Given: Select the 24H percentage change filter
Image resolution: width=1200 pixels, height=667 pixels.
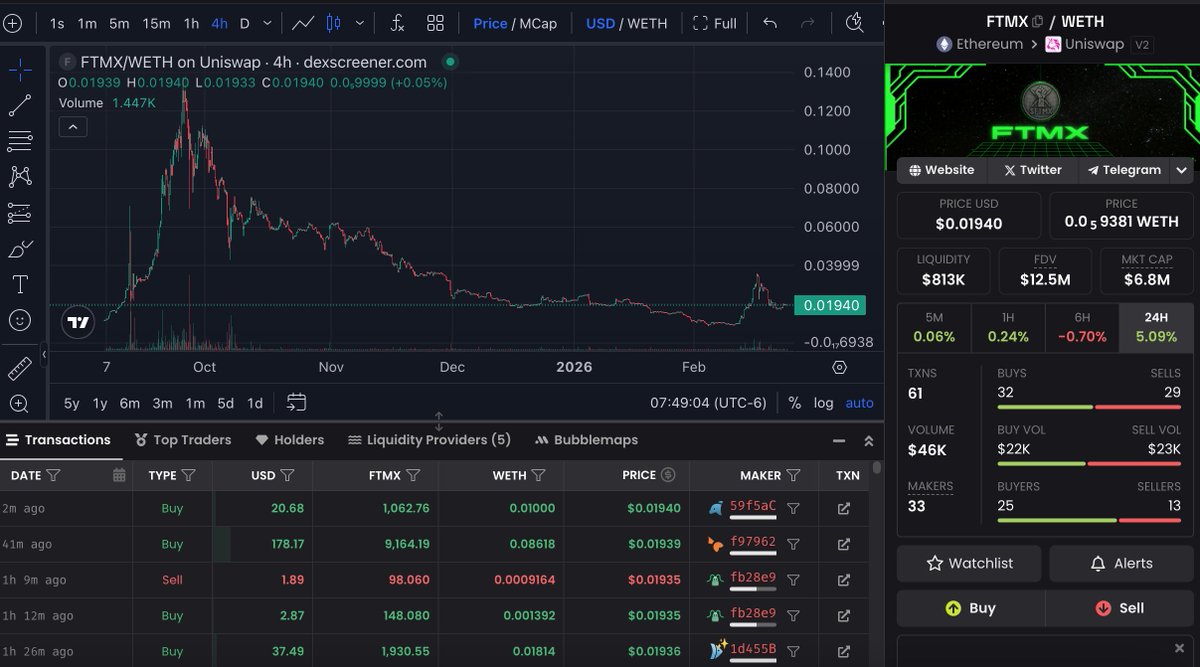Looking at the screenshot, I should point(1156,327).
